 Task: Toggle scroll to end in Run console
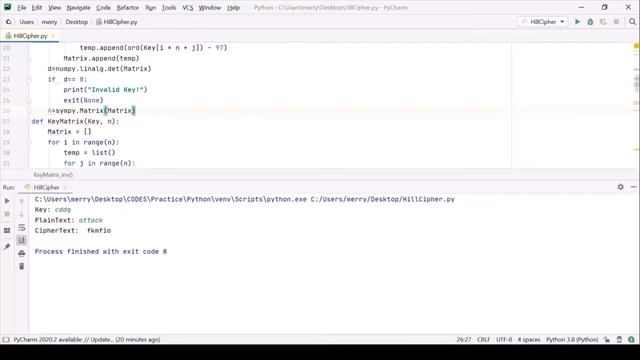coord(22,240)
